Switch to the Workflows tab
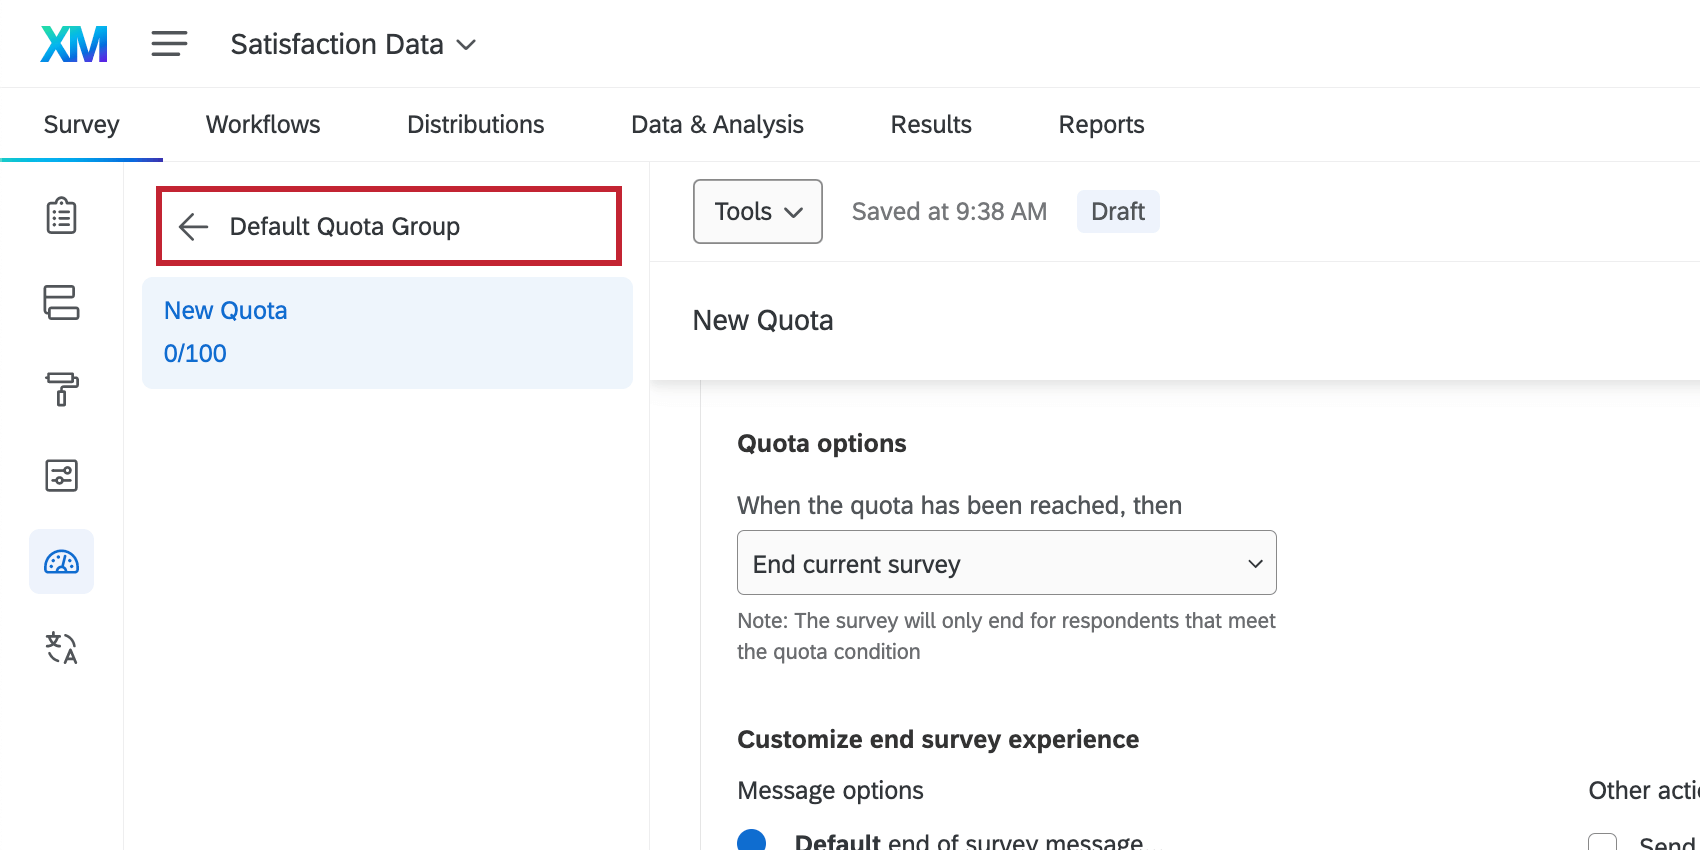The width and height of the screenshot is (1700, 850). click(263, 124)
